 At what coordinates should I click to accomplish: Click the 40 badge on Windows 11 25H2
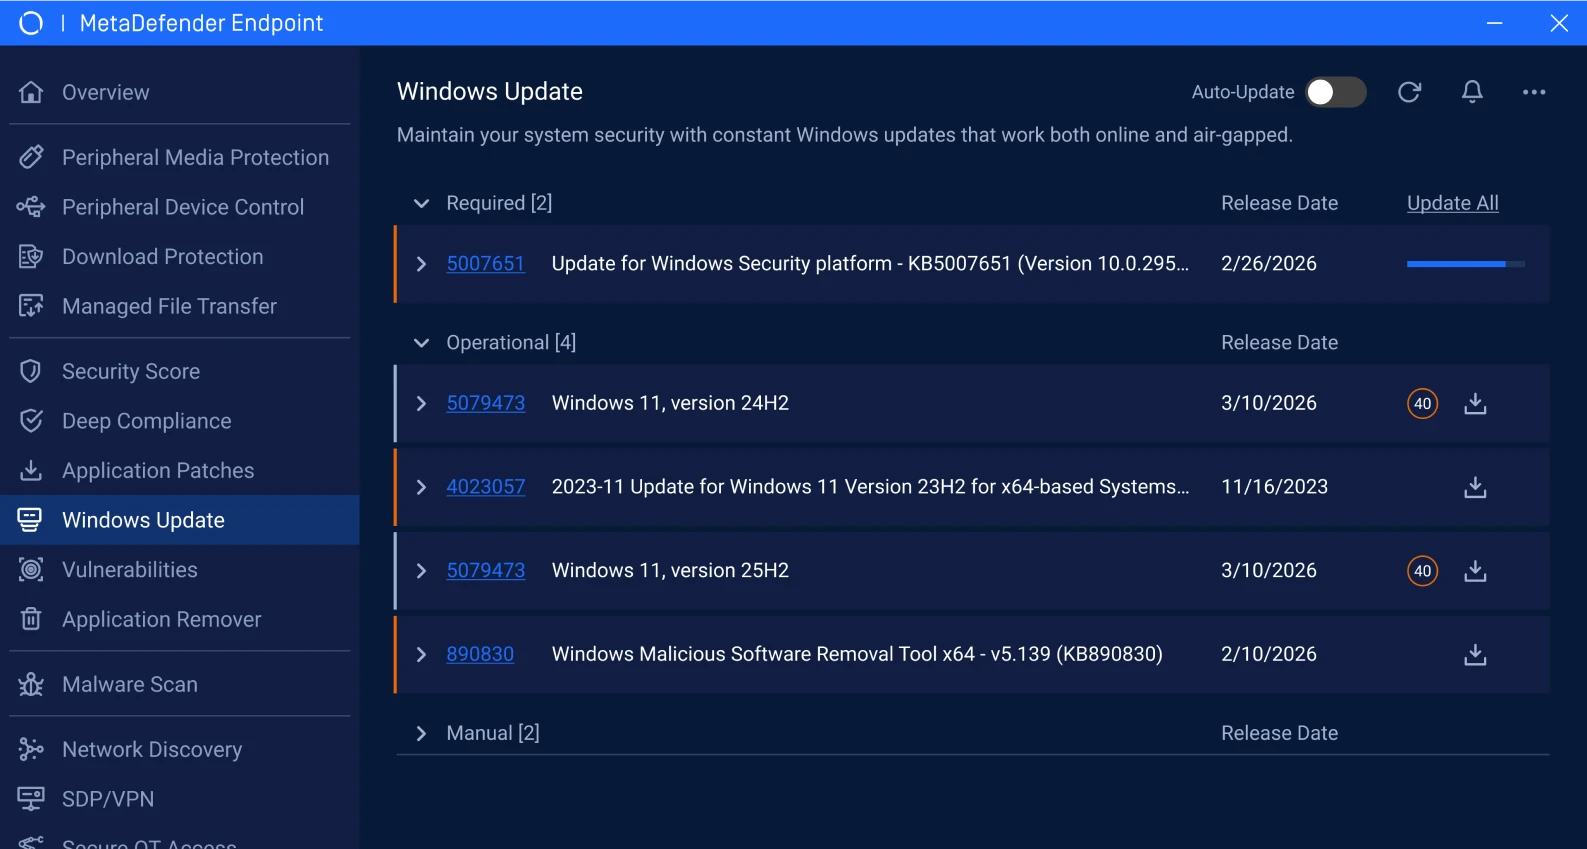pyautogui.click(x=1422, y=571)
